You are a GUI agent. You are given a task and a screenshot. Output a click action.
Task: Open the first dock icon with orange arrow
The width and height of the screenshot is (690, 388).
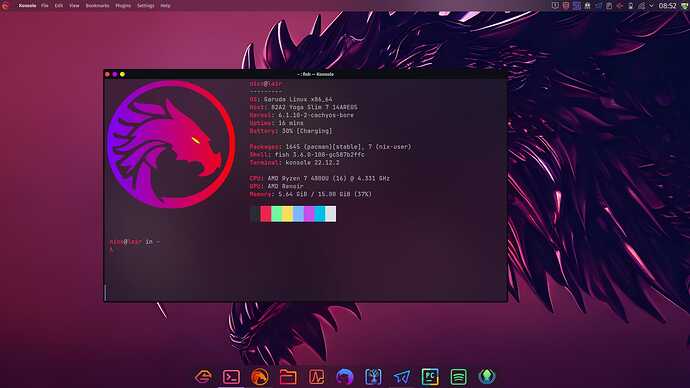[203, 377]
